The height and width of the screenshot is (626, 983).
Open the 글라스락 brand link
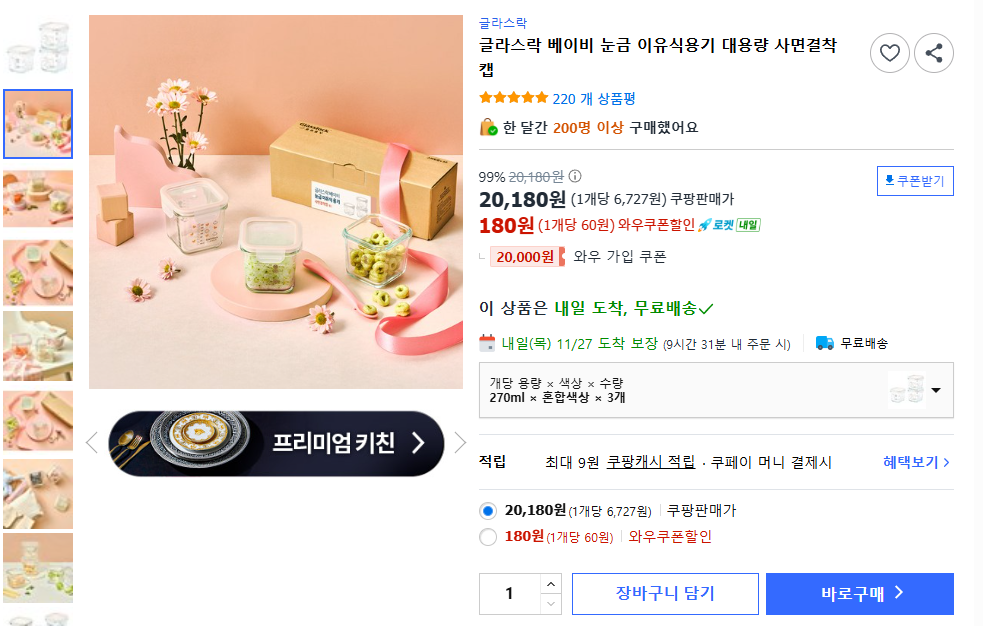[503, 22]
